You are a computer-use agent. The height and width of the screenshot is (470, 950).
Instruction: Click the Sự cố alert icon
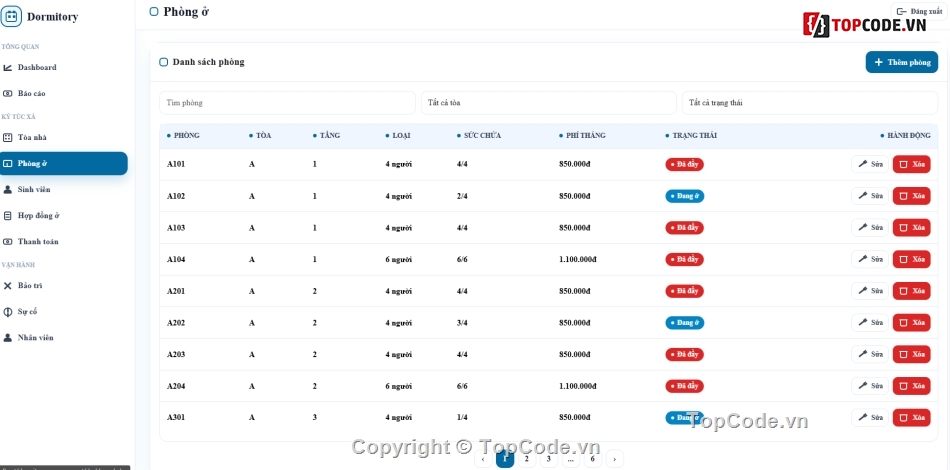pos(7,311)
